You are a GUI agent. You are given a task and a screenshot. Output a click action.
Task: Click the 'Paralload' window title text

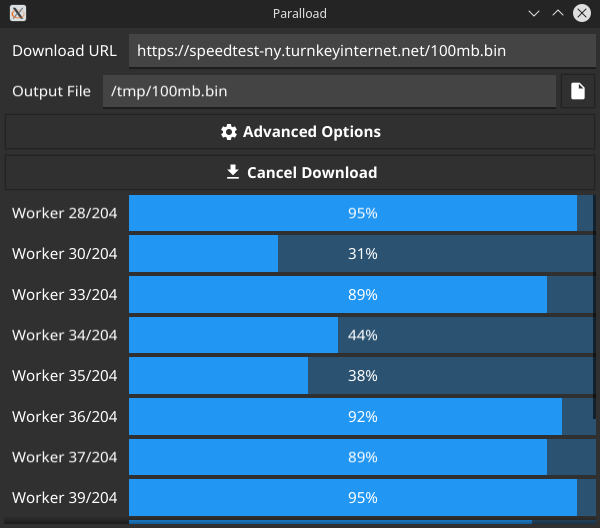coord(300,13)
